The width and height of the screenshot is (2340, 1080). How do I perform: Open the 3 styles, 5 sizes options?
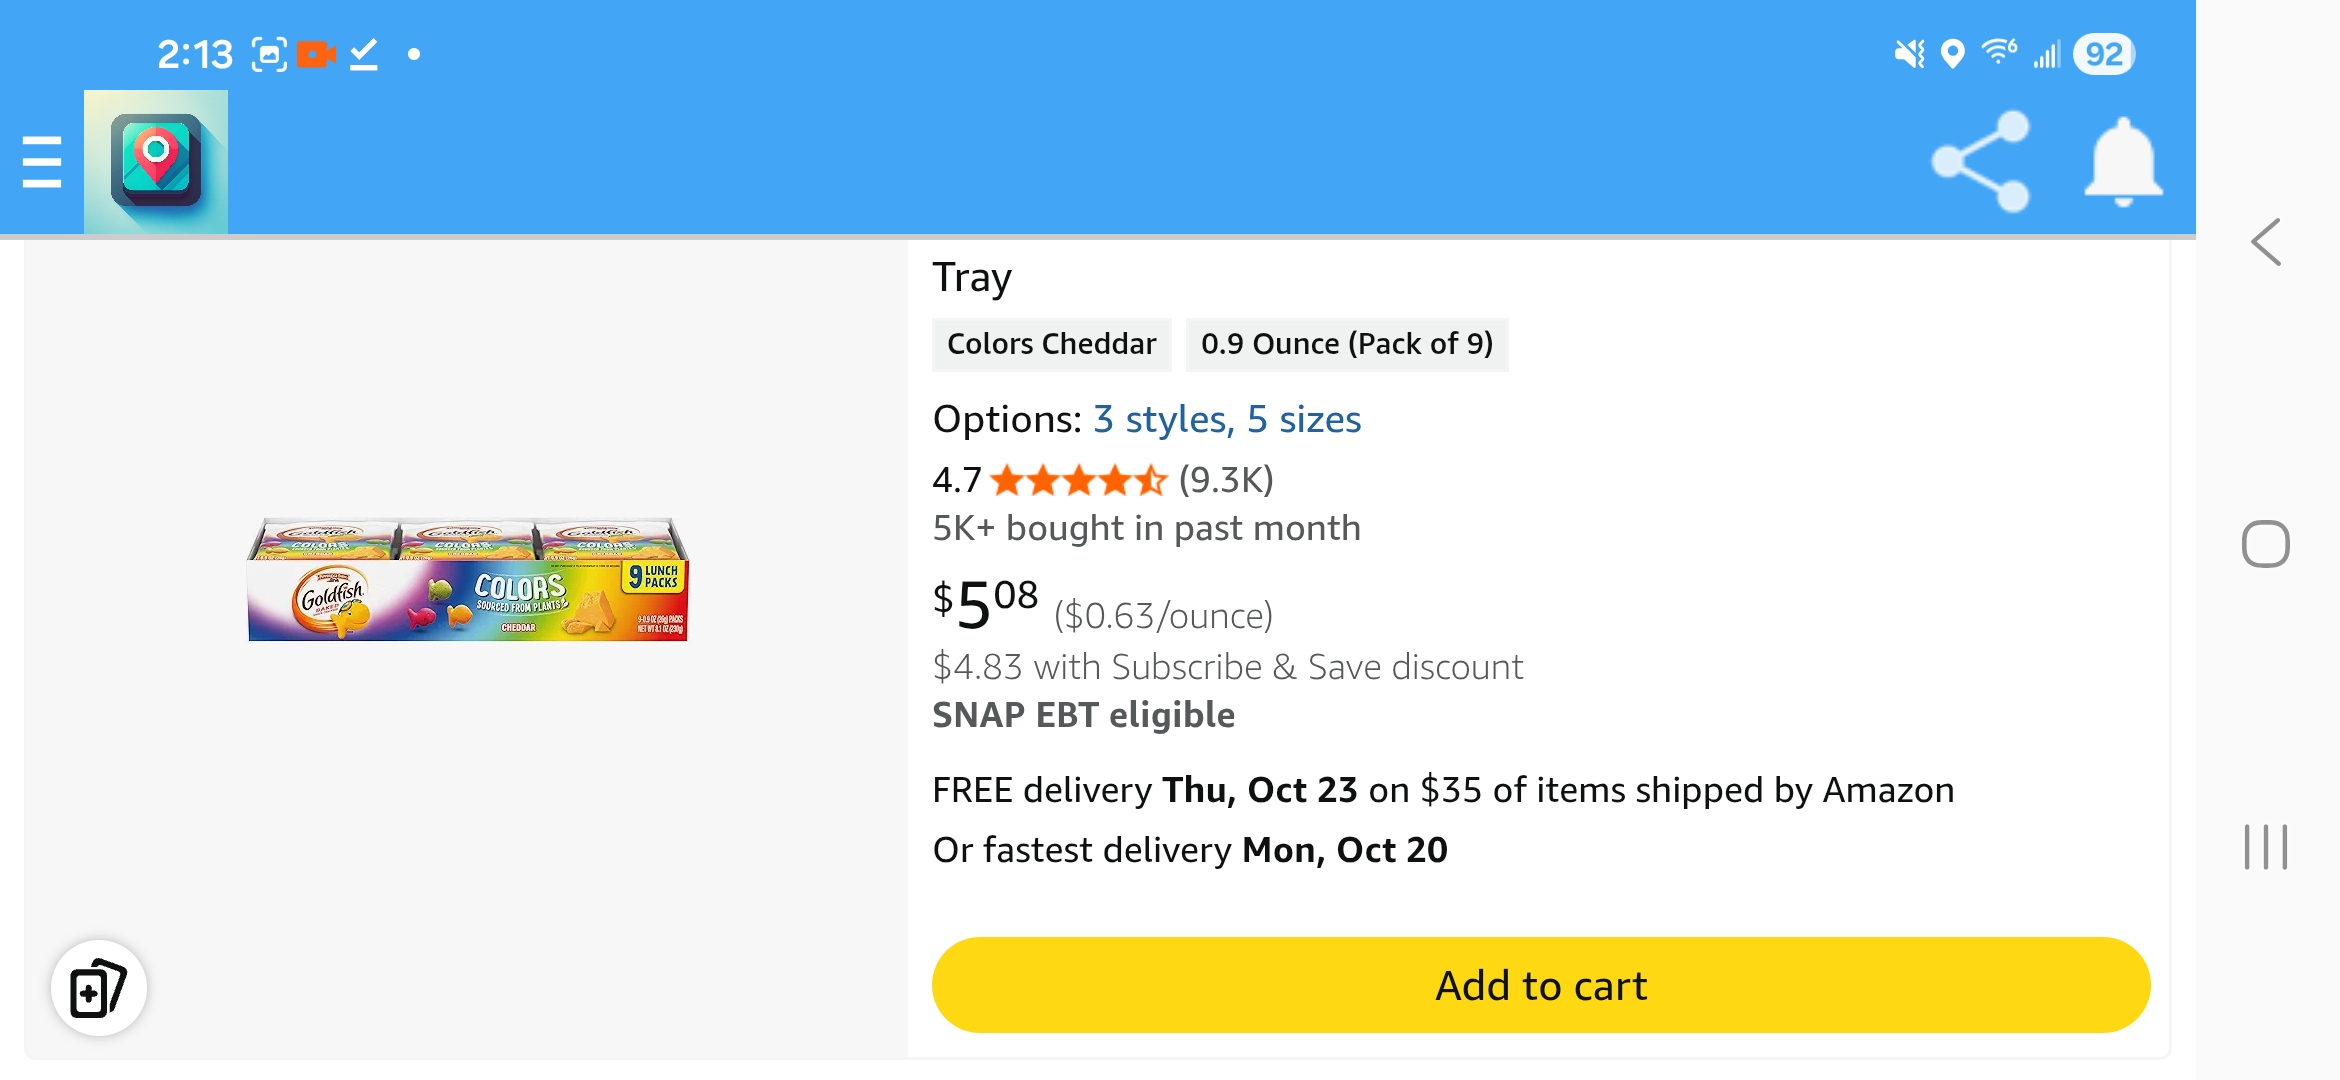(x=1227, y=419)
